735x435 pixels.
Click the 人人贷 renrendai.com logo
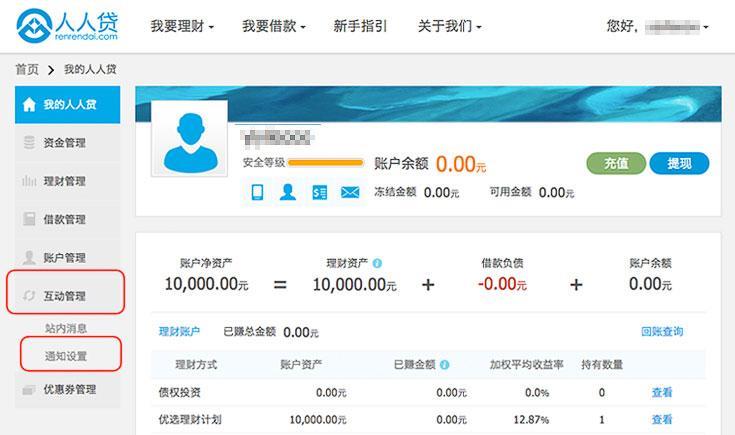click(x=67, y=26)
